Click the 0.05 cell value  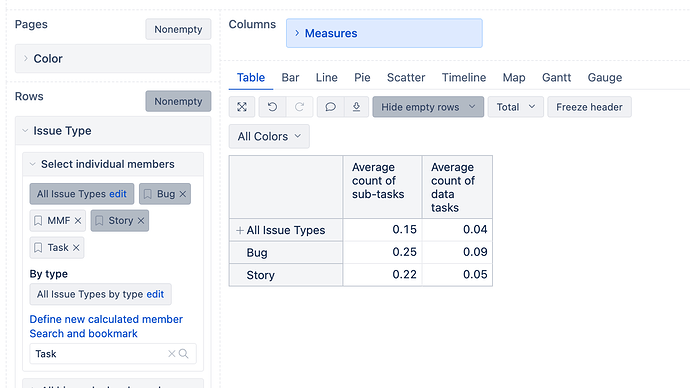click(x=475, y=275)
